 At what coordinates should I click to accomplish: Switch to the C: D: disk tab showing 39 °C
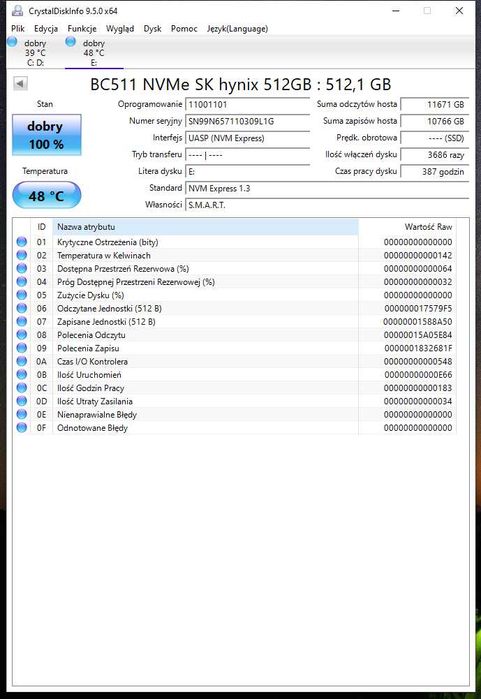(35, 53)
